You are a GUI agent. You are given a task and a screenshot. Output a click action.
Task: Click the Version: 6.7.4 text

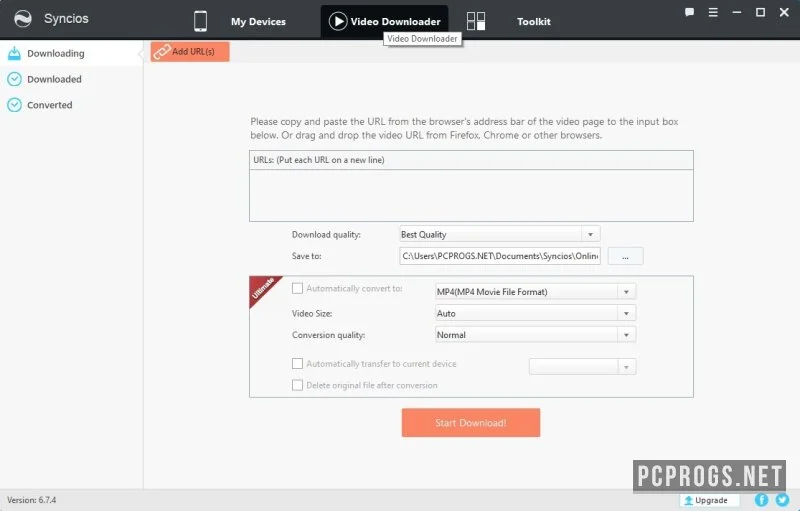tap(32, 500)
